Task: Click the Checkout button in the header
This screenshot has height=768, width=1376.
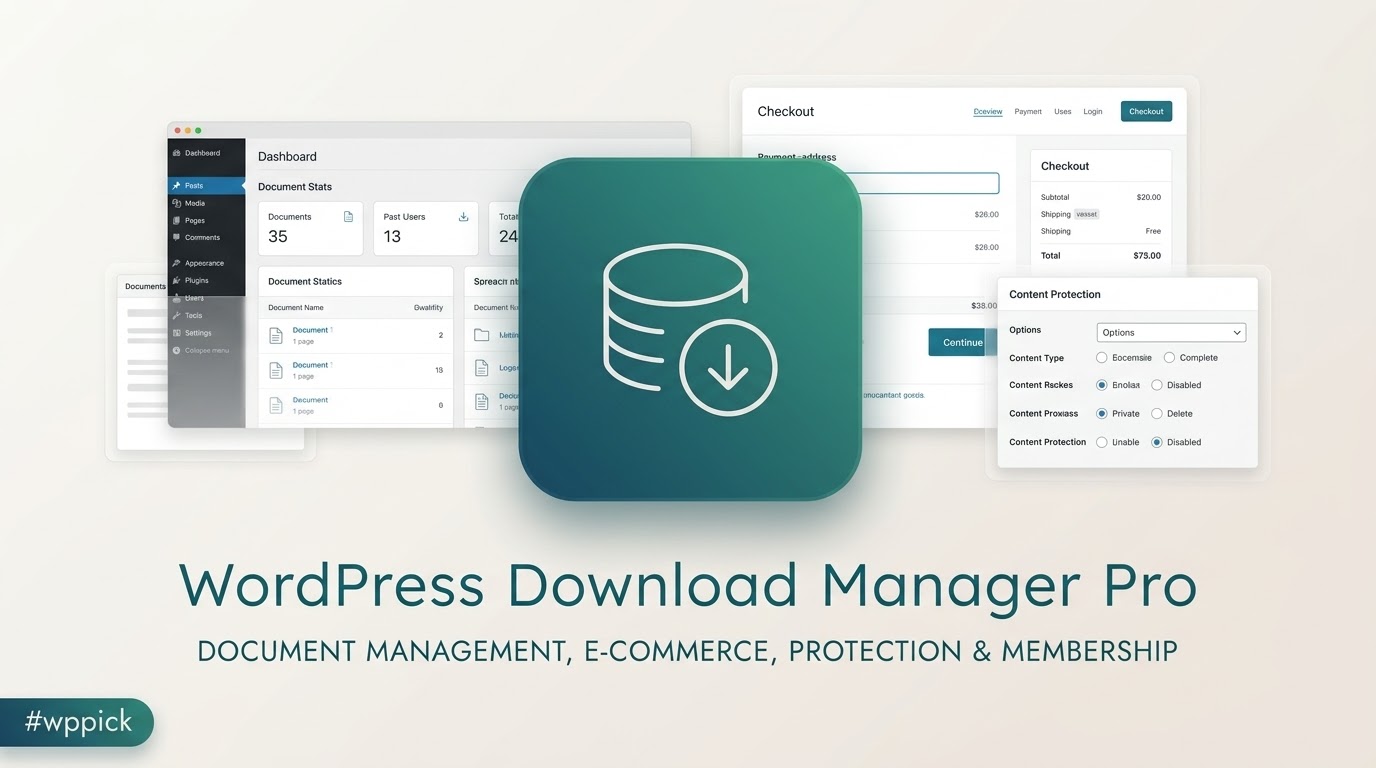Action: [x=1146, y=111]
